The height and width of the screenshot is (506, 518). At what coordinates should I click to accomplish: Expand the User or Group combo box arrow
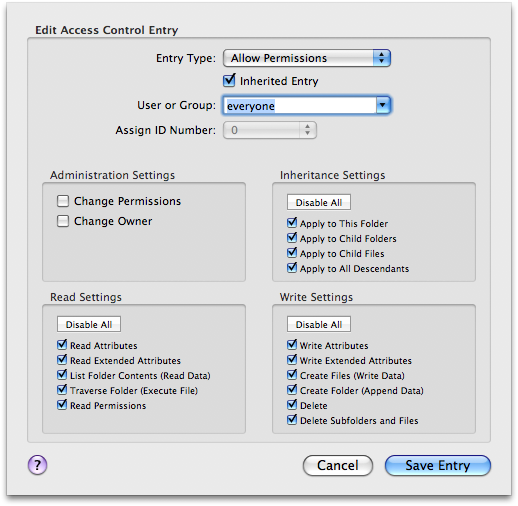coord(383,105)
